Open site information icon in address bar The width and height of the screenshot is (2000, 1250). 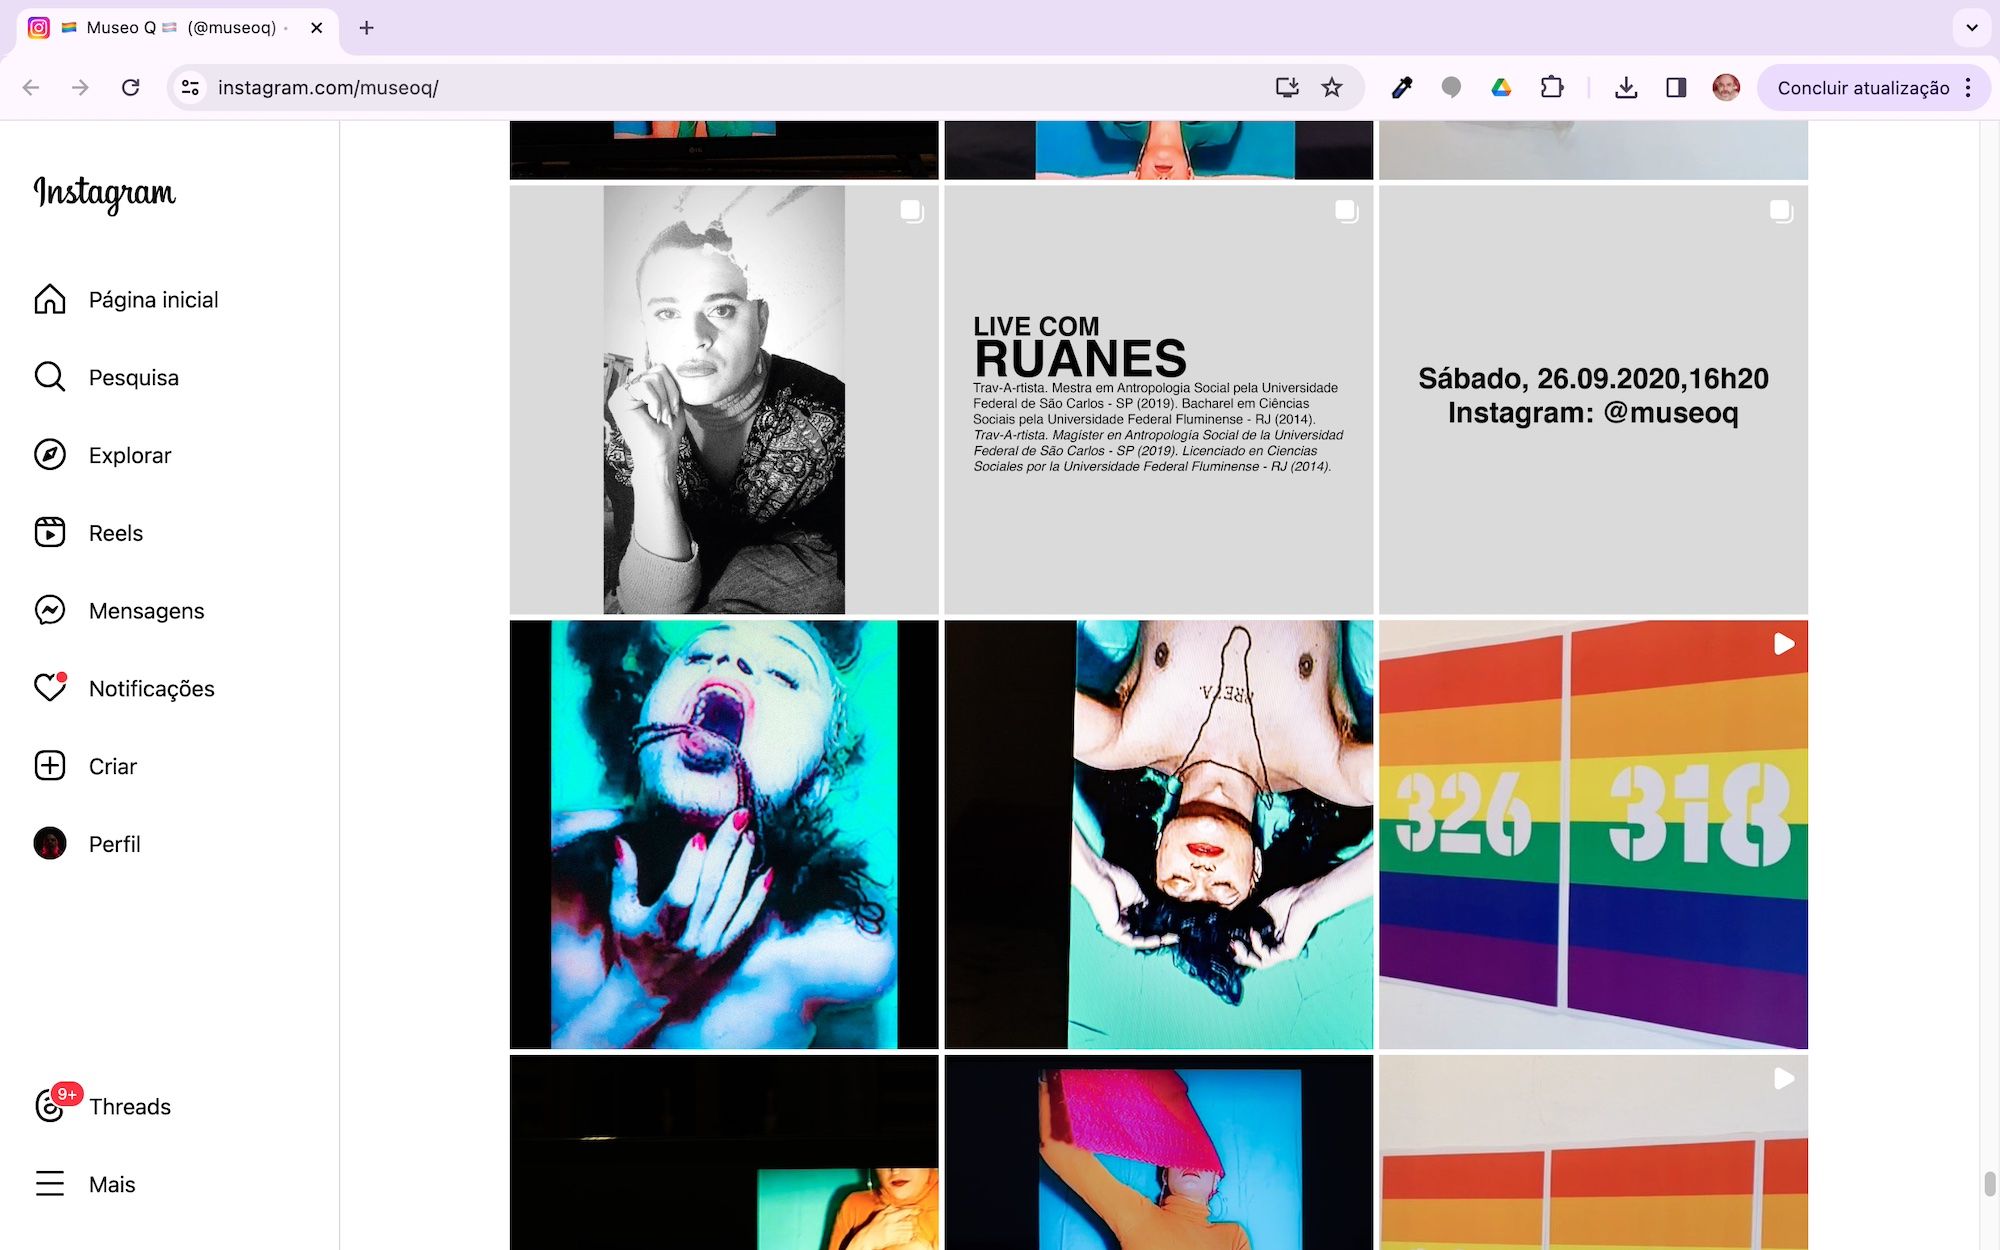click(x=190, y=88)
